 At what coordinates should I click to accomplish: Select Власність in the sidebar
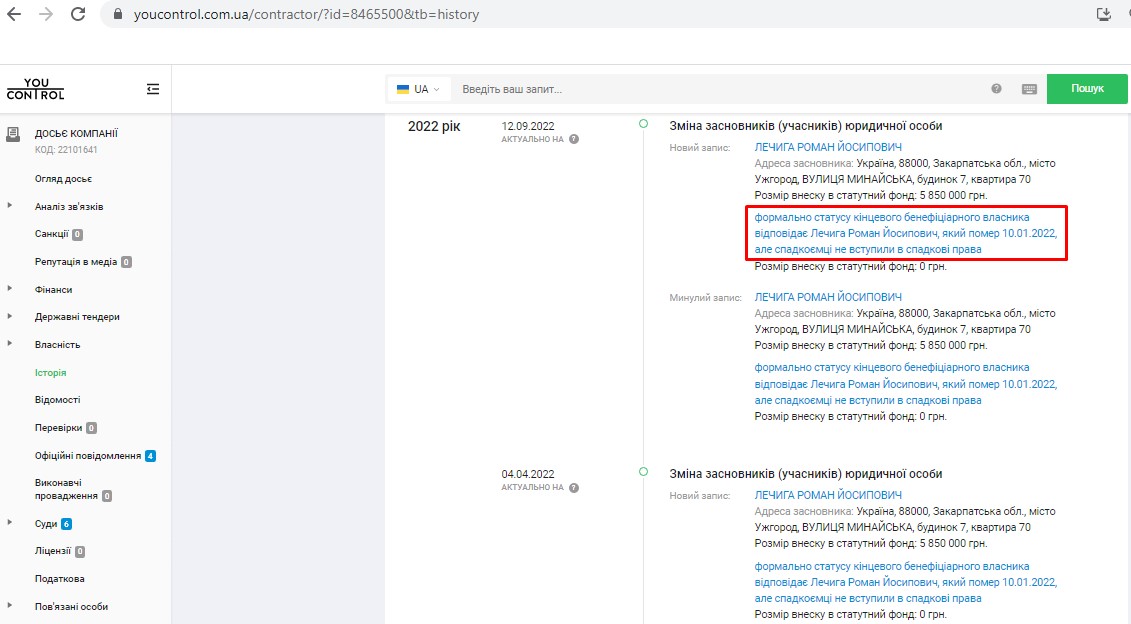[x=58, y=345]
